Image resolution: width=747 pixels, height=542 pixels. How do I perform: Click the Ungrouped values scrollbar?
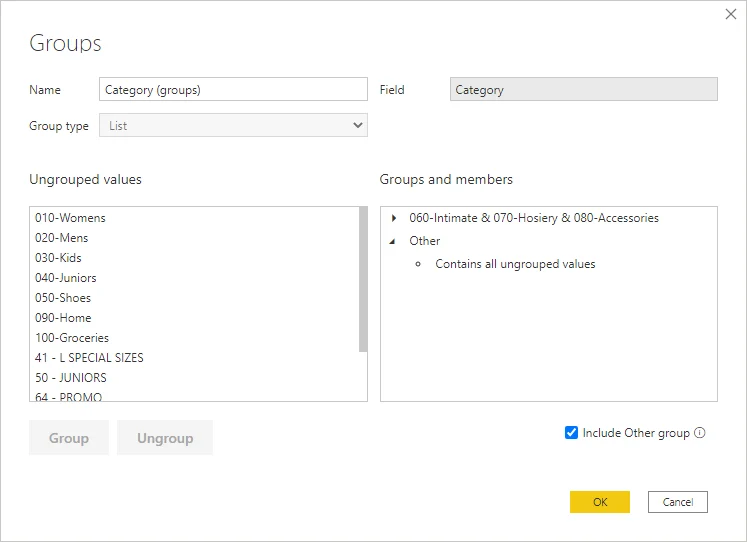[x=363, y=280]
